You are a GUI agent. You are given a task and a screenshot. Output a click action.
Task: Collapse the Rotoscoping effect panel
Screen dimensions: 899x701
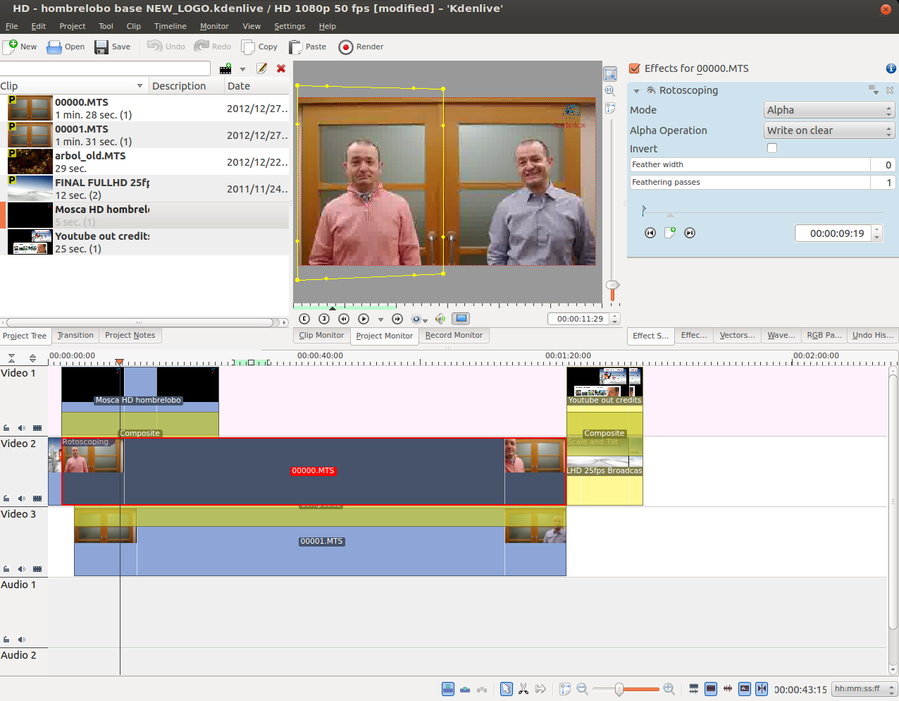(x=637, y=91)
